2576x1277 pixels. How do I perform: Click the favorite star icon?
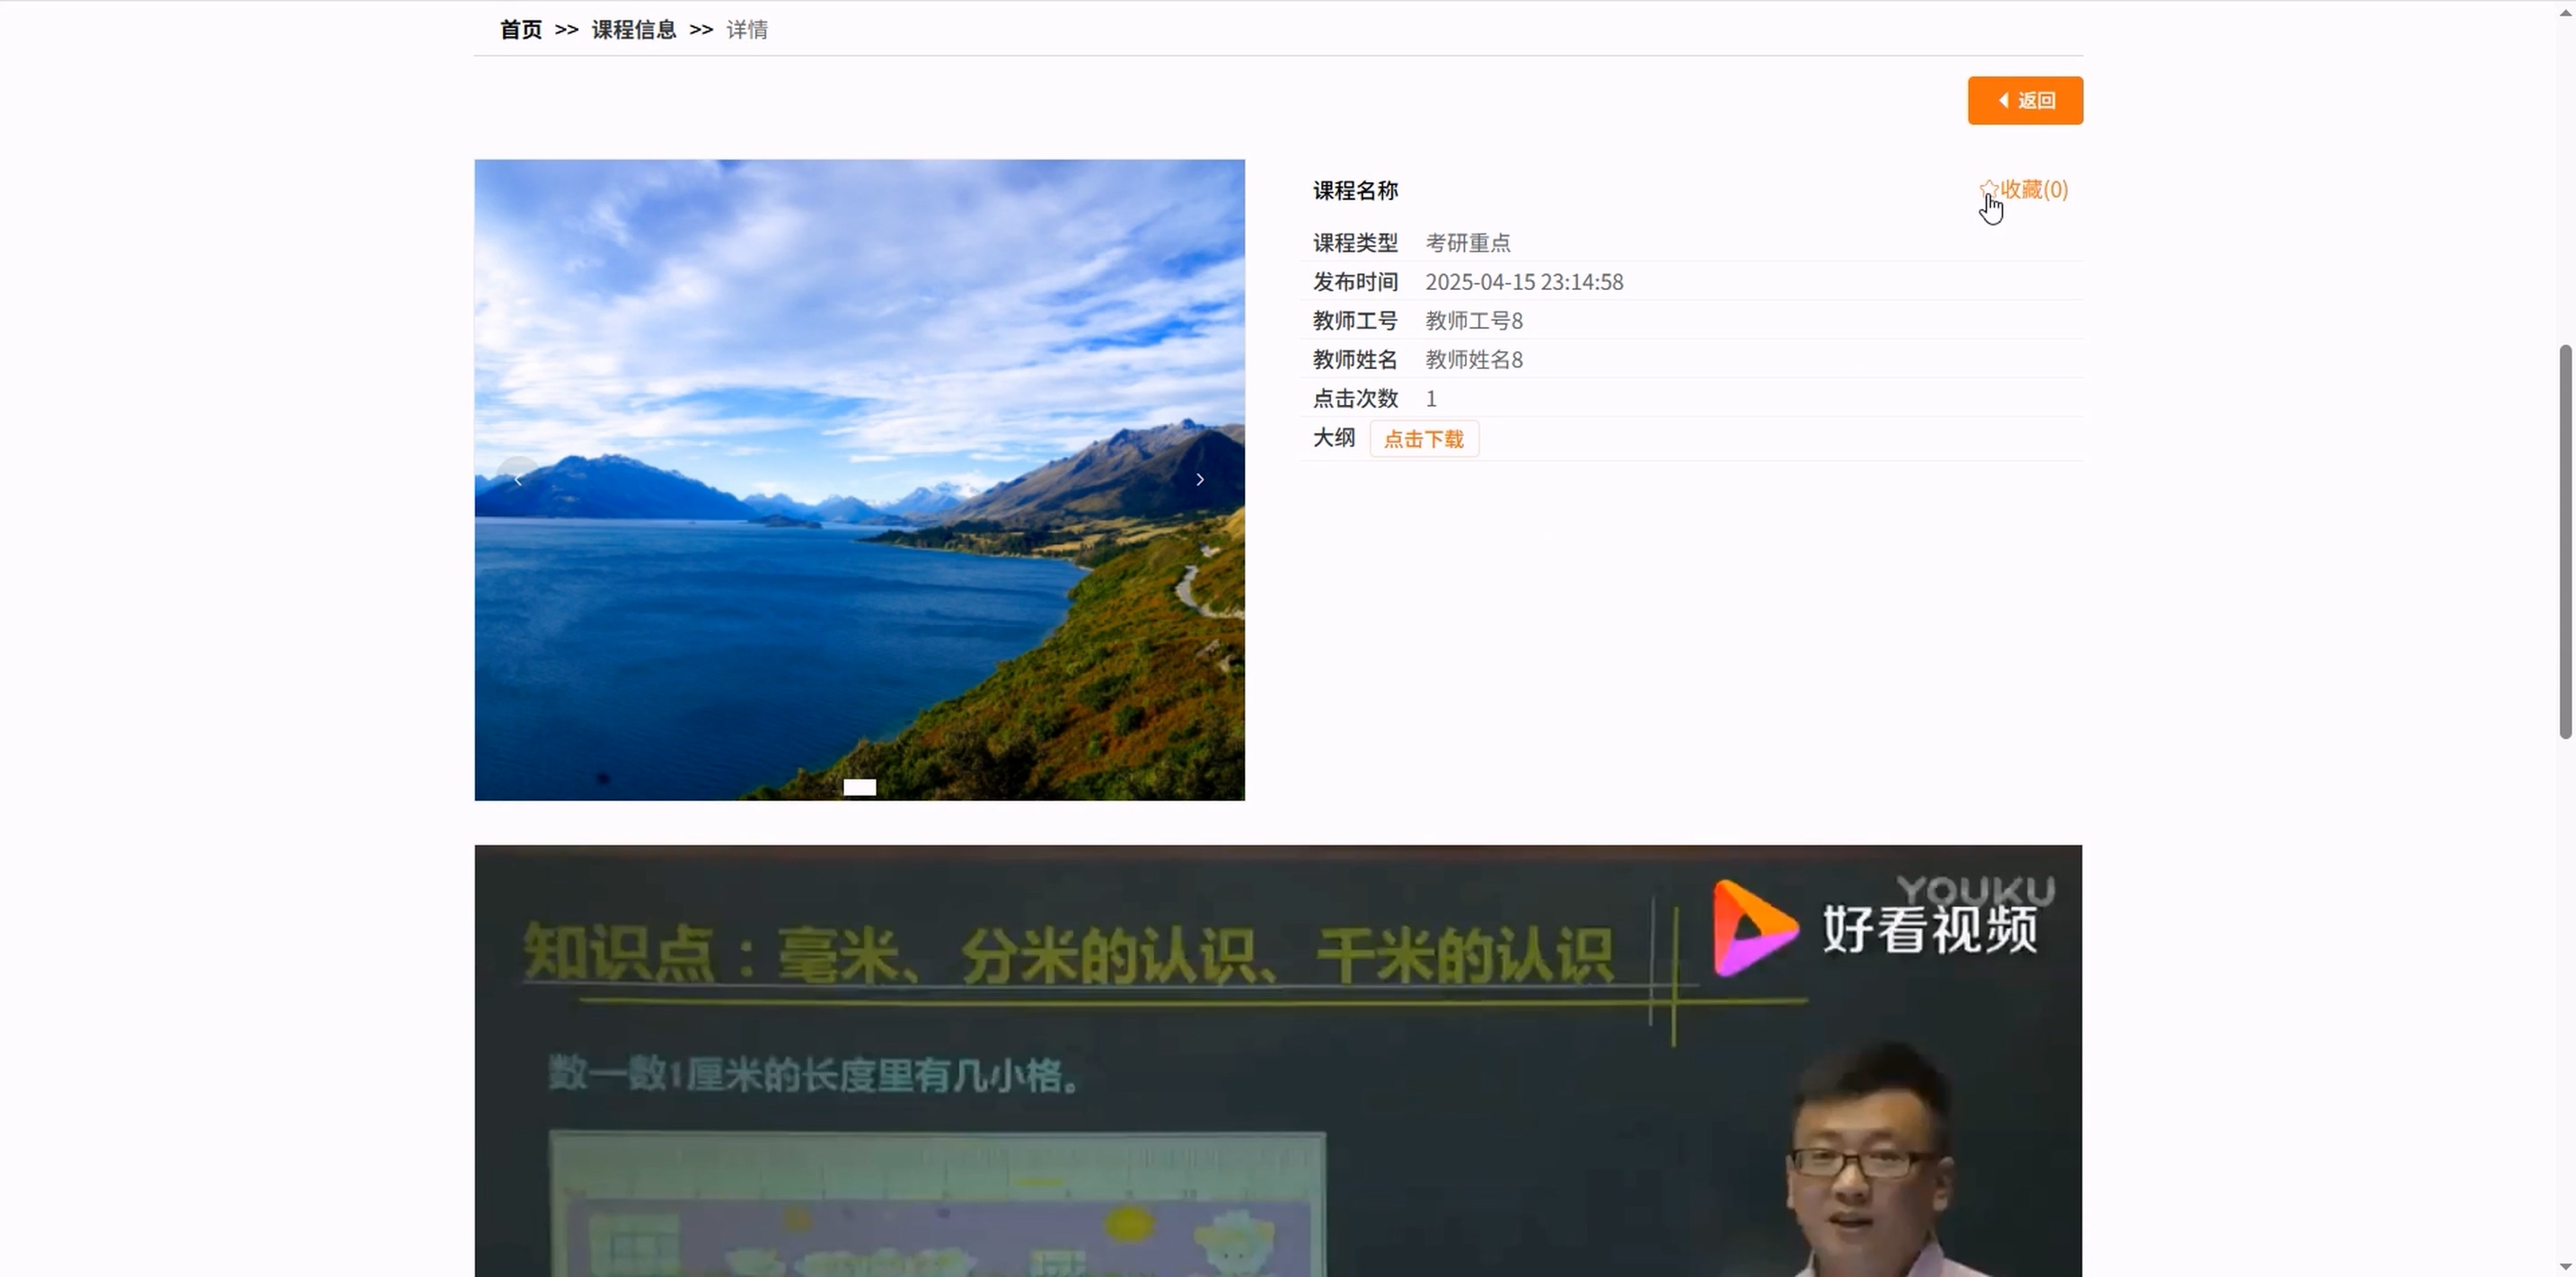click(x=1988, y=188)
